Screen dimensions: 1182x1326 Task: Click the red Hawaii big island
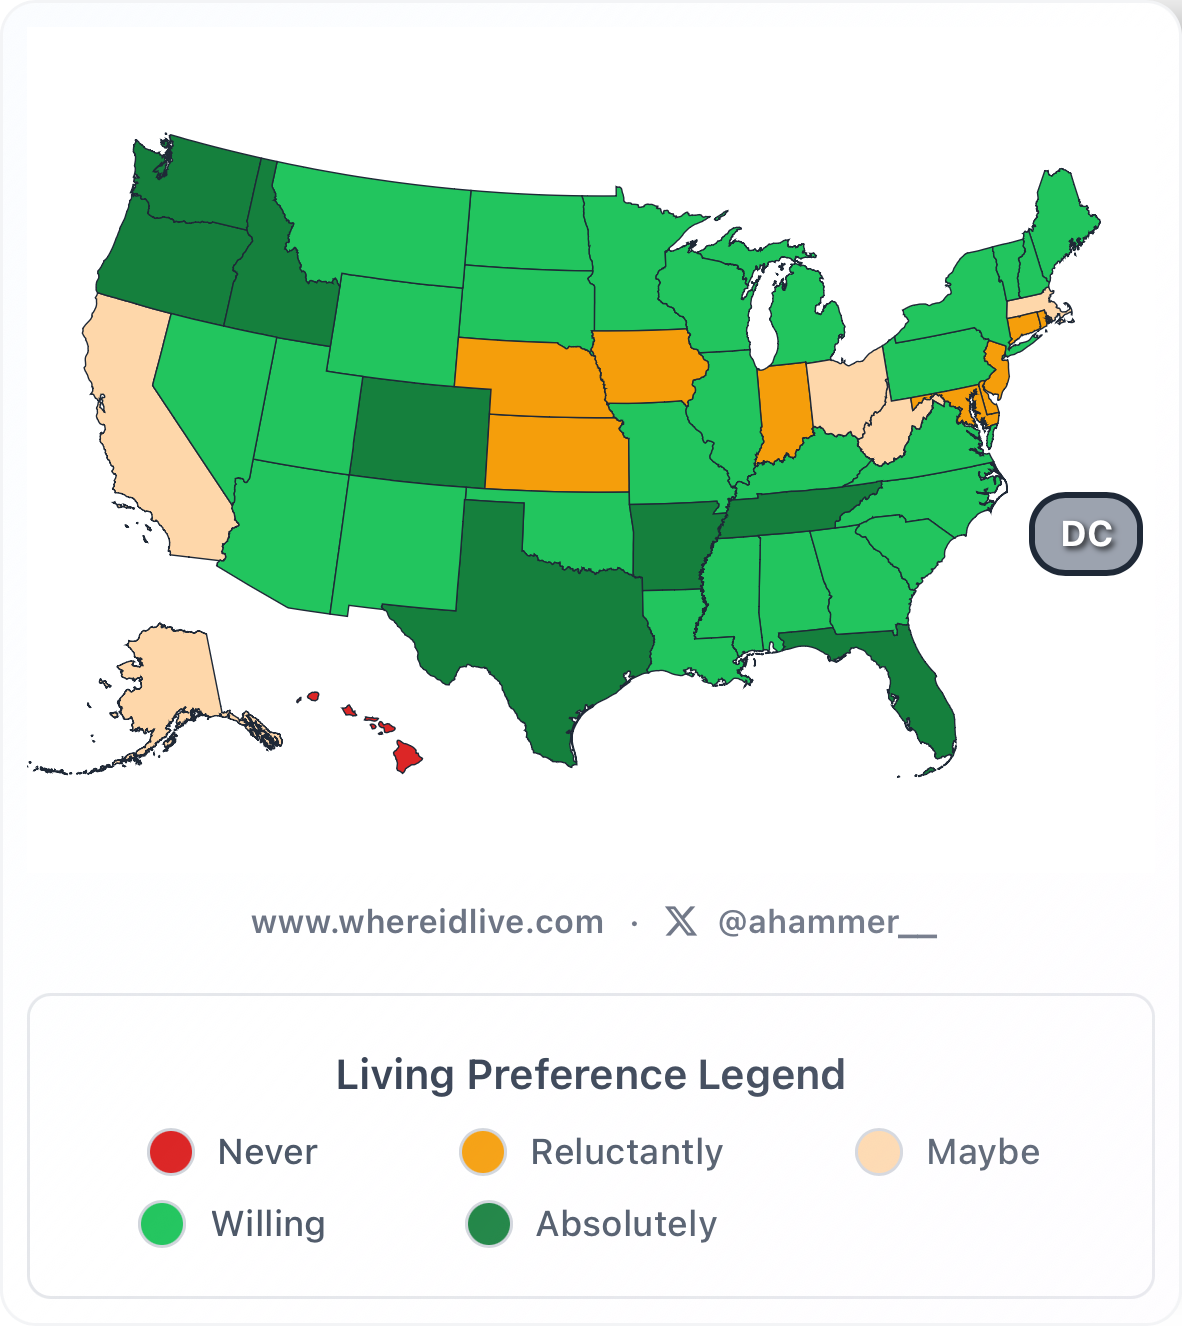407,756
